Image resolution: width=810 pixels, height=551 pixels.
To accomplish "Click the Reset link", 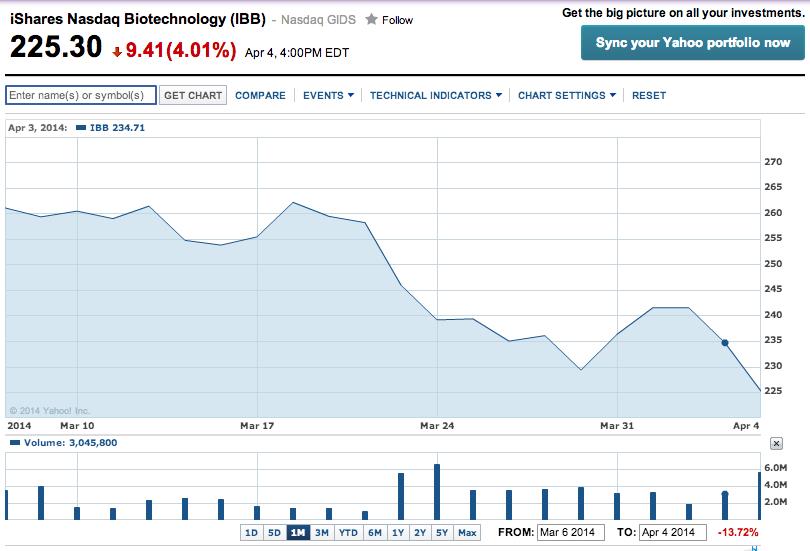I will tap(649, 96).
